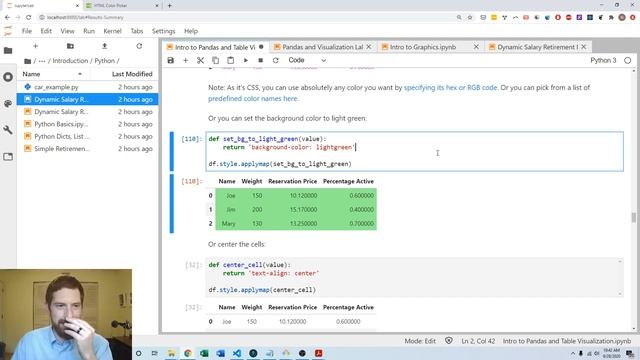The height and width of the screenshot is (360, 640).
Task: Navigate to Python breadcrumb folder
Action: (105, 61)
